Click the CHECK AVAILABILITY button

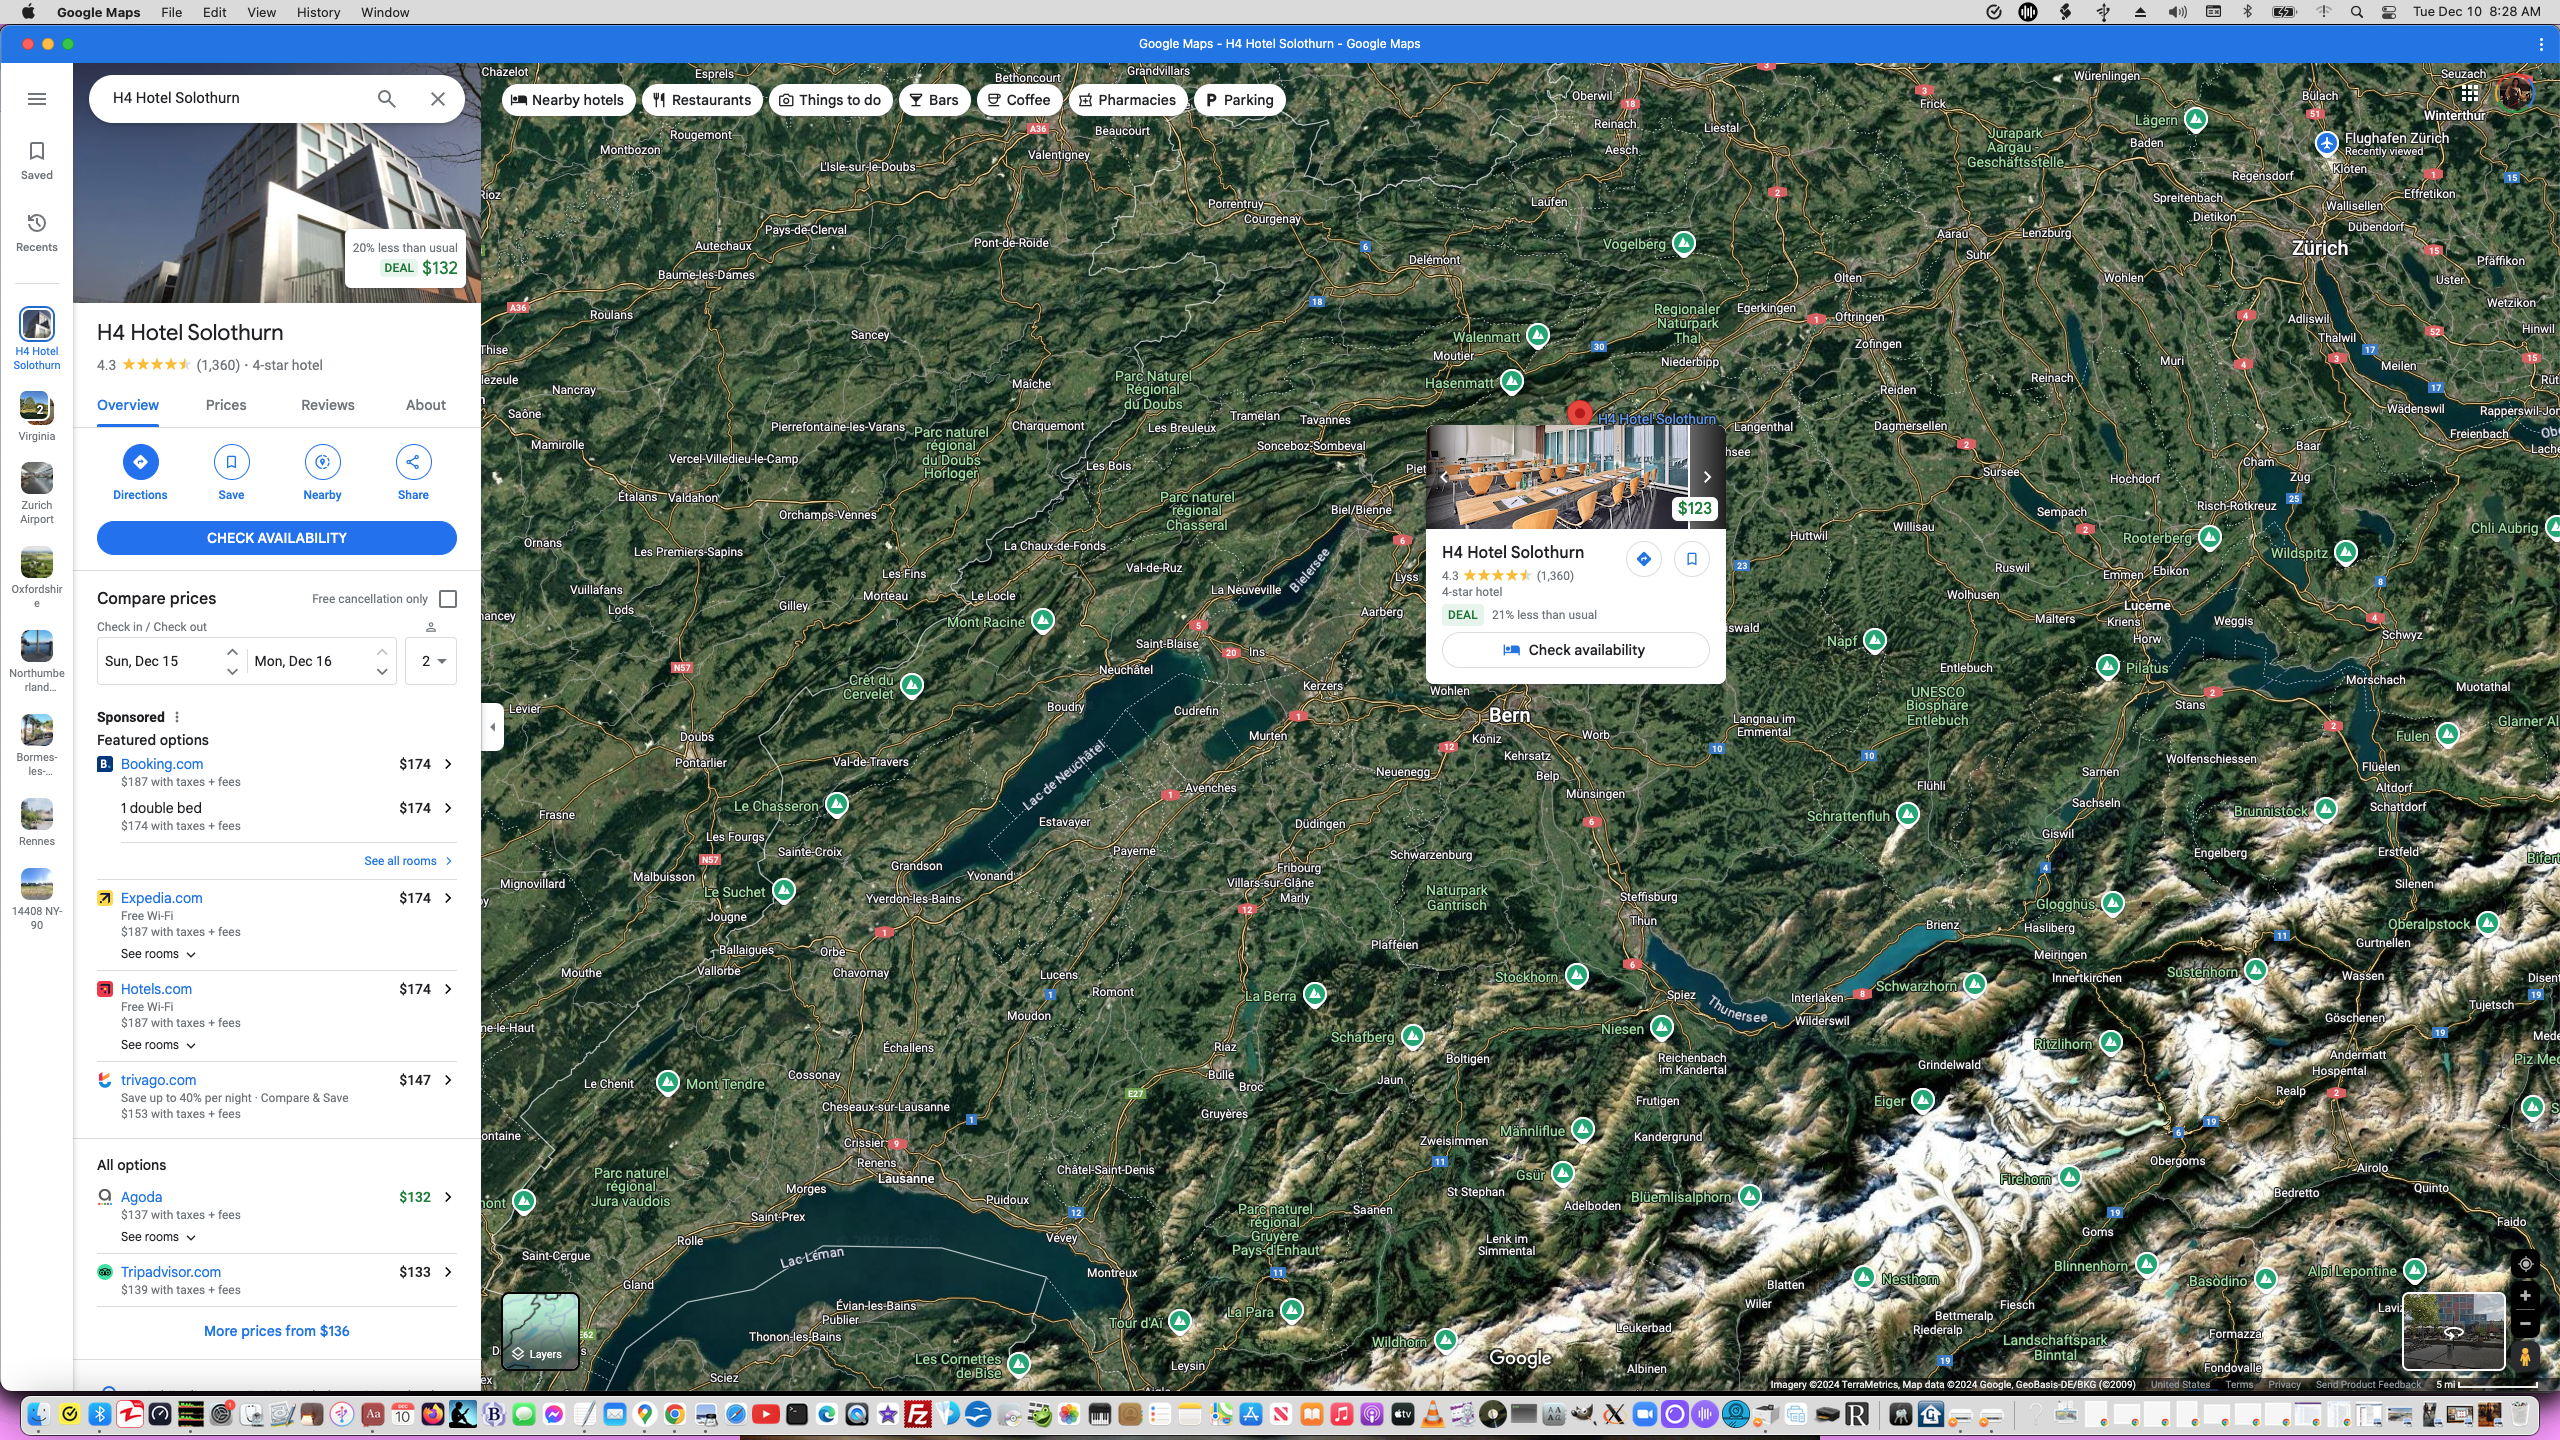click(x=277, y=538)
